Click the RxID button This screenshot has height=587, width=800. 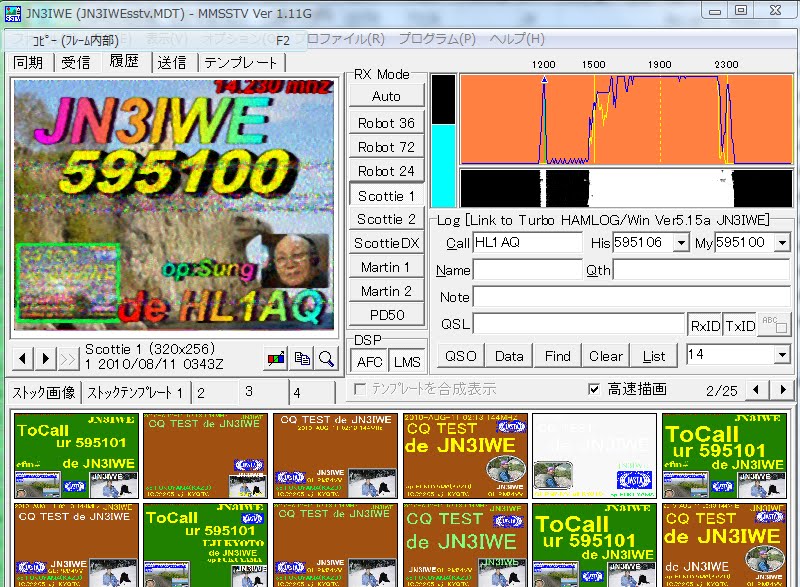coord(705,325)
